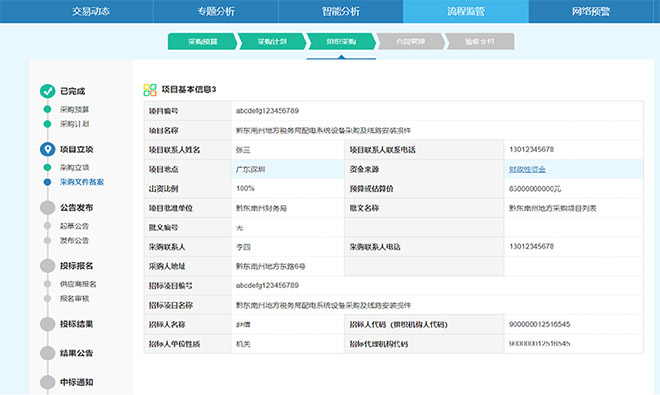Image resolution: width=660 pixels, height=395 pixels.
Task: Click the blue location pin icon beside 项目立项
Action: coord(48,149)
